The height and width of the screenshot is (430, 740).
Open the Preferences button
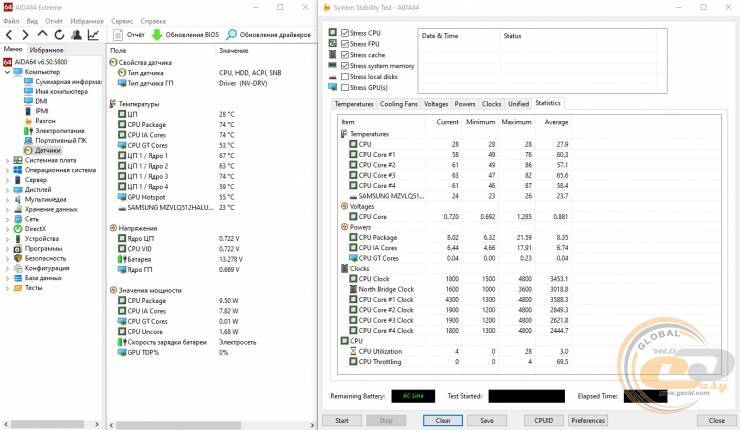588,420
